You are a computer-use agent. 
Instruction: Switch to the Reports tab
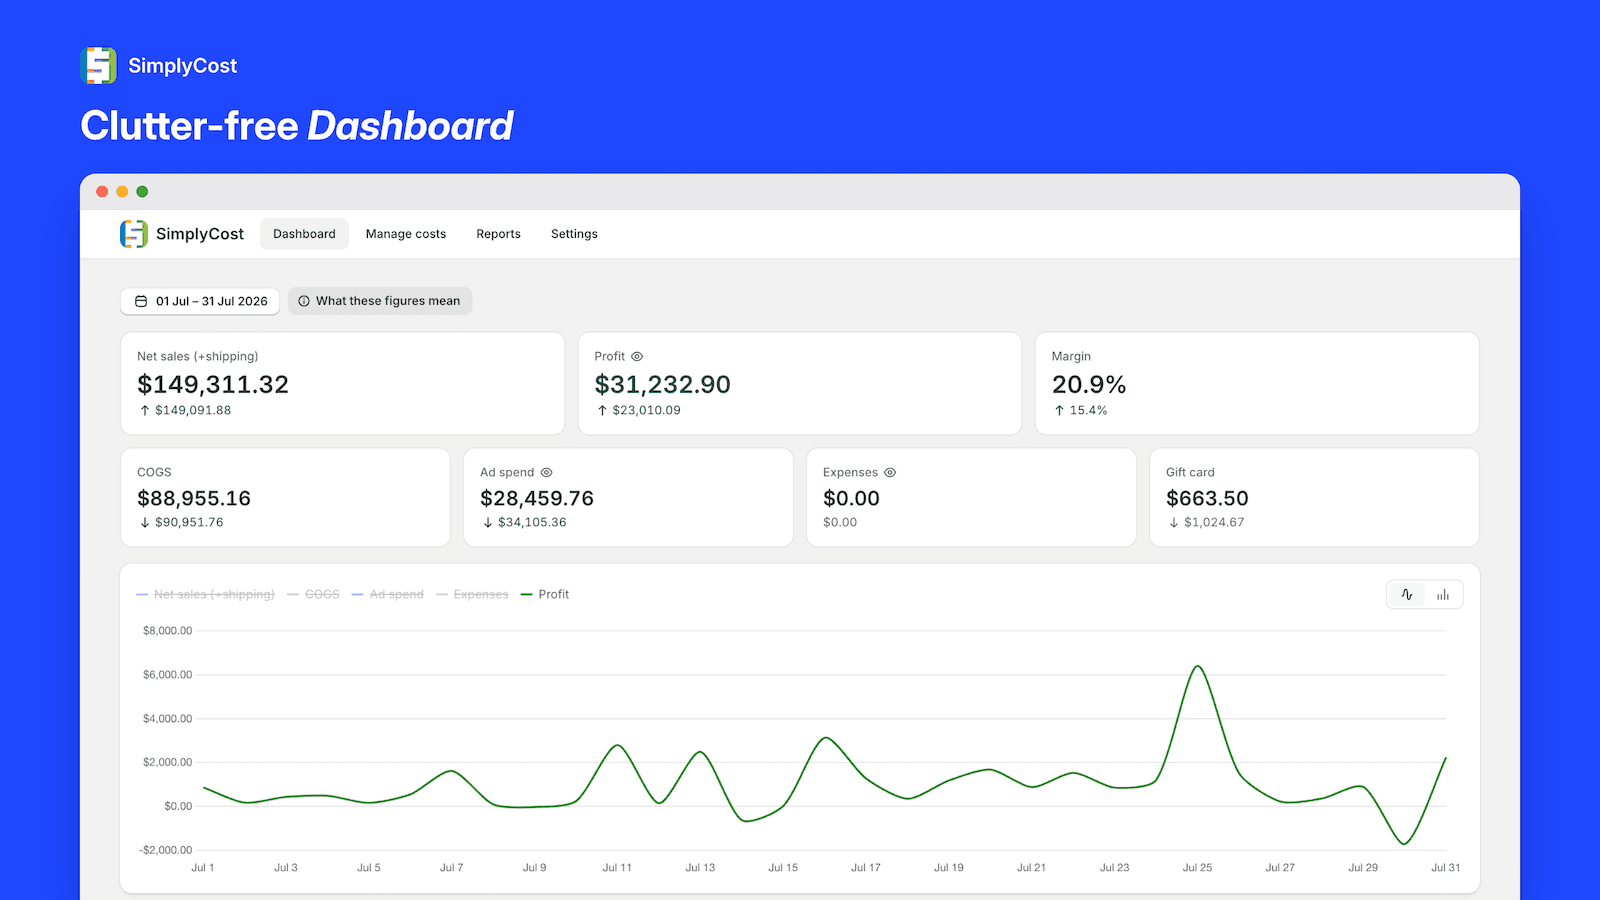[498, 234]
